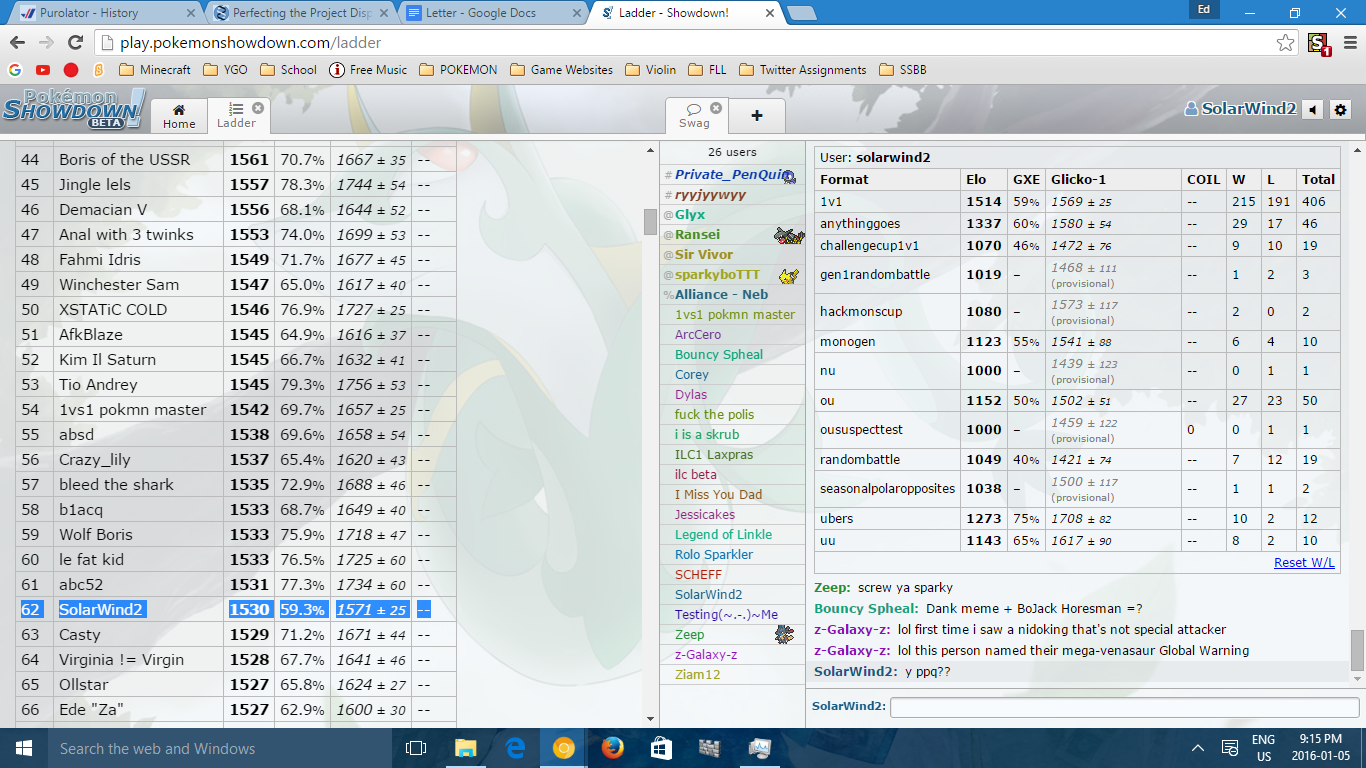Screen dimensions: 1366x768
Task: Expand the Game Websites bookmark folder
Action: 561,70
